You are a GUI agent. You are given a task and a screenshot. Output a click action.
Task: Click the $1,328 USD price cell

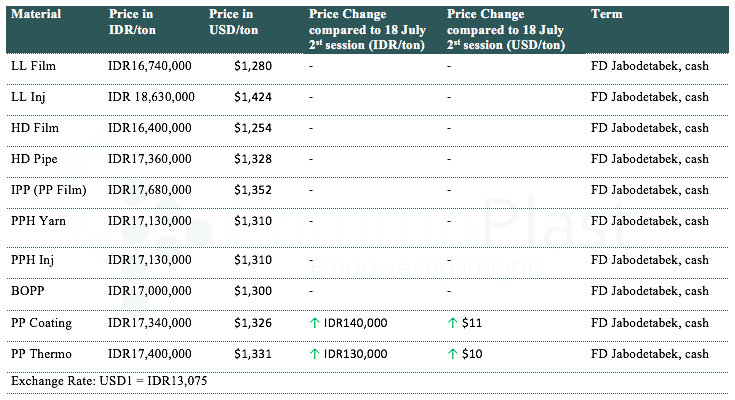[x=252, y=159]
